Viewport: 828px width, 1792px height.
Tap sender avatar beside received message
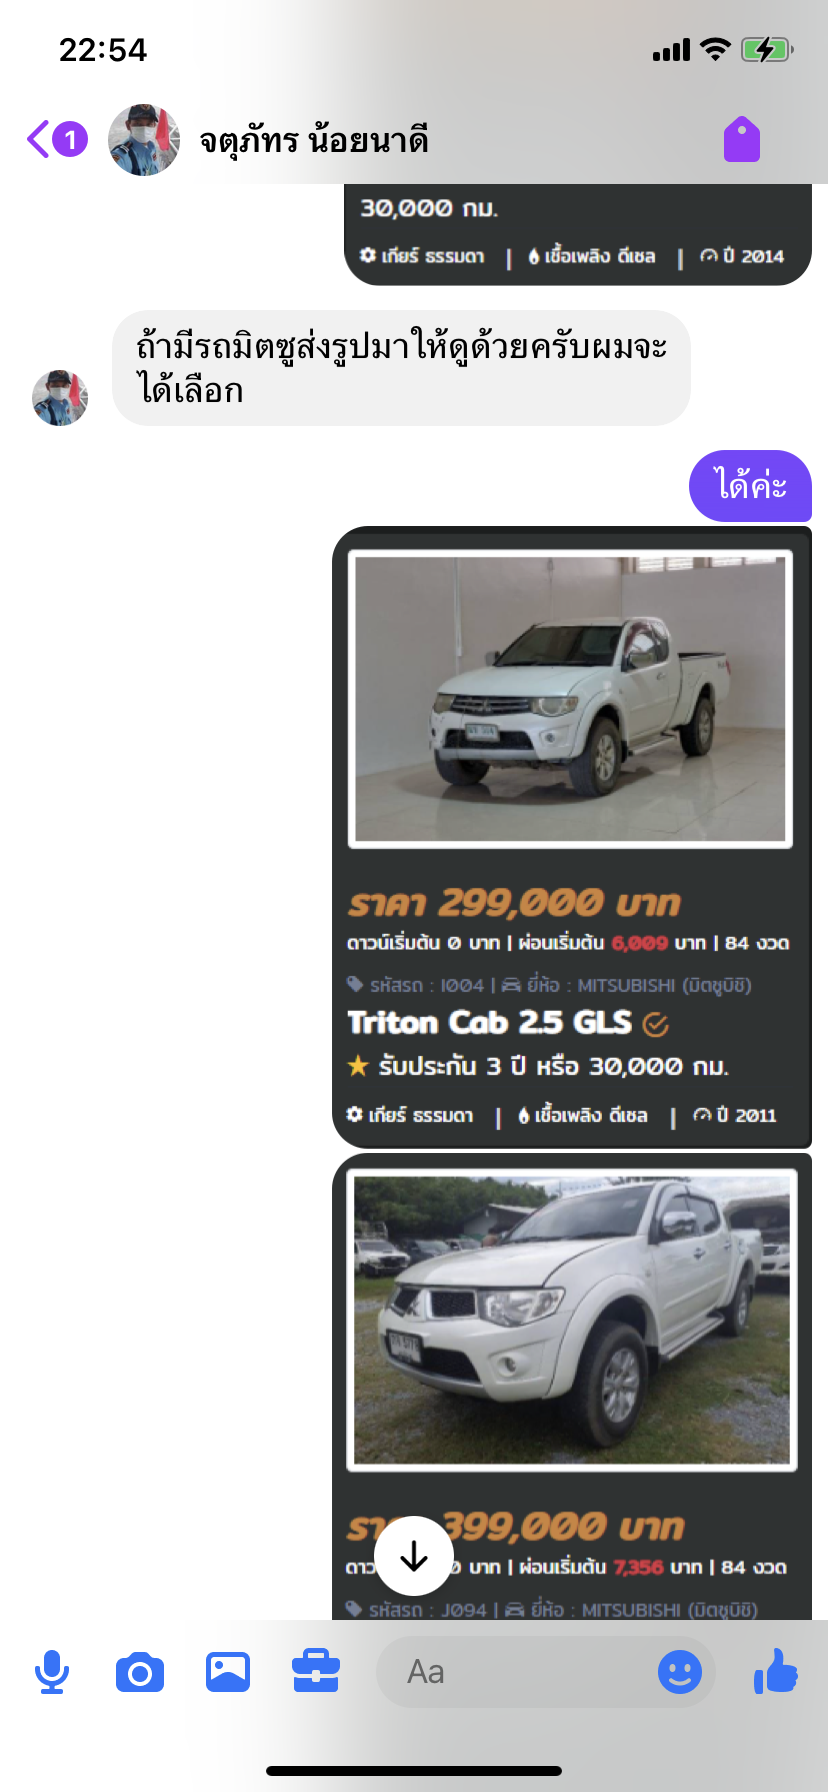[60, 398]
